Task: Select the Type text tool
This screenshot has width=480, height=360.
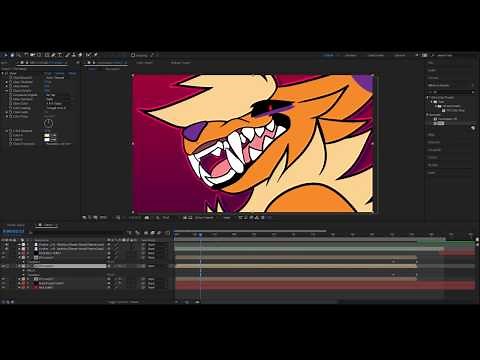Action: pos(60,55)
